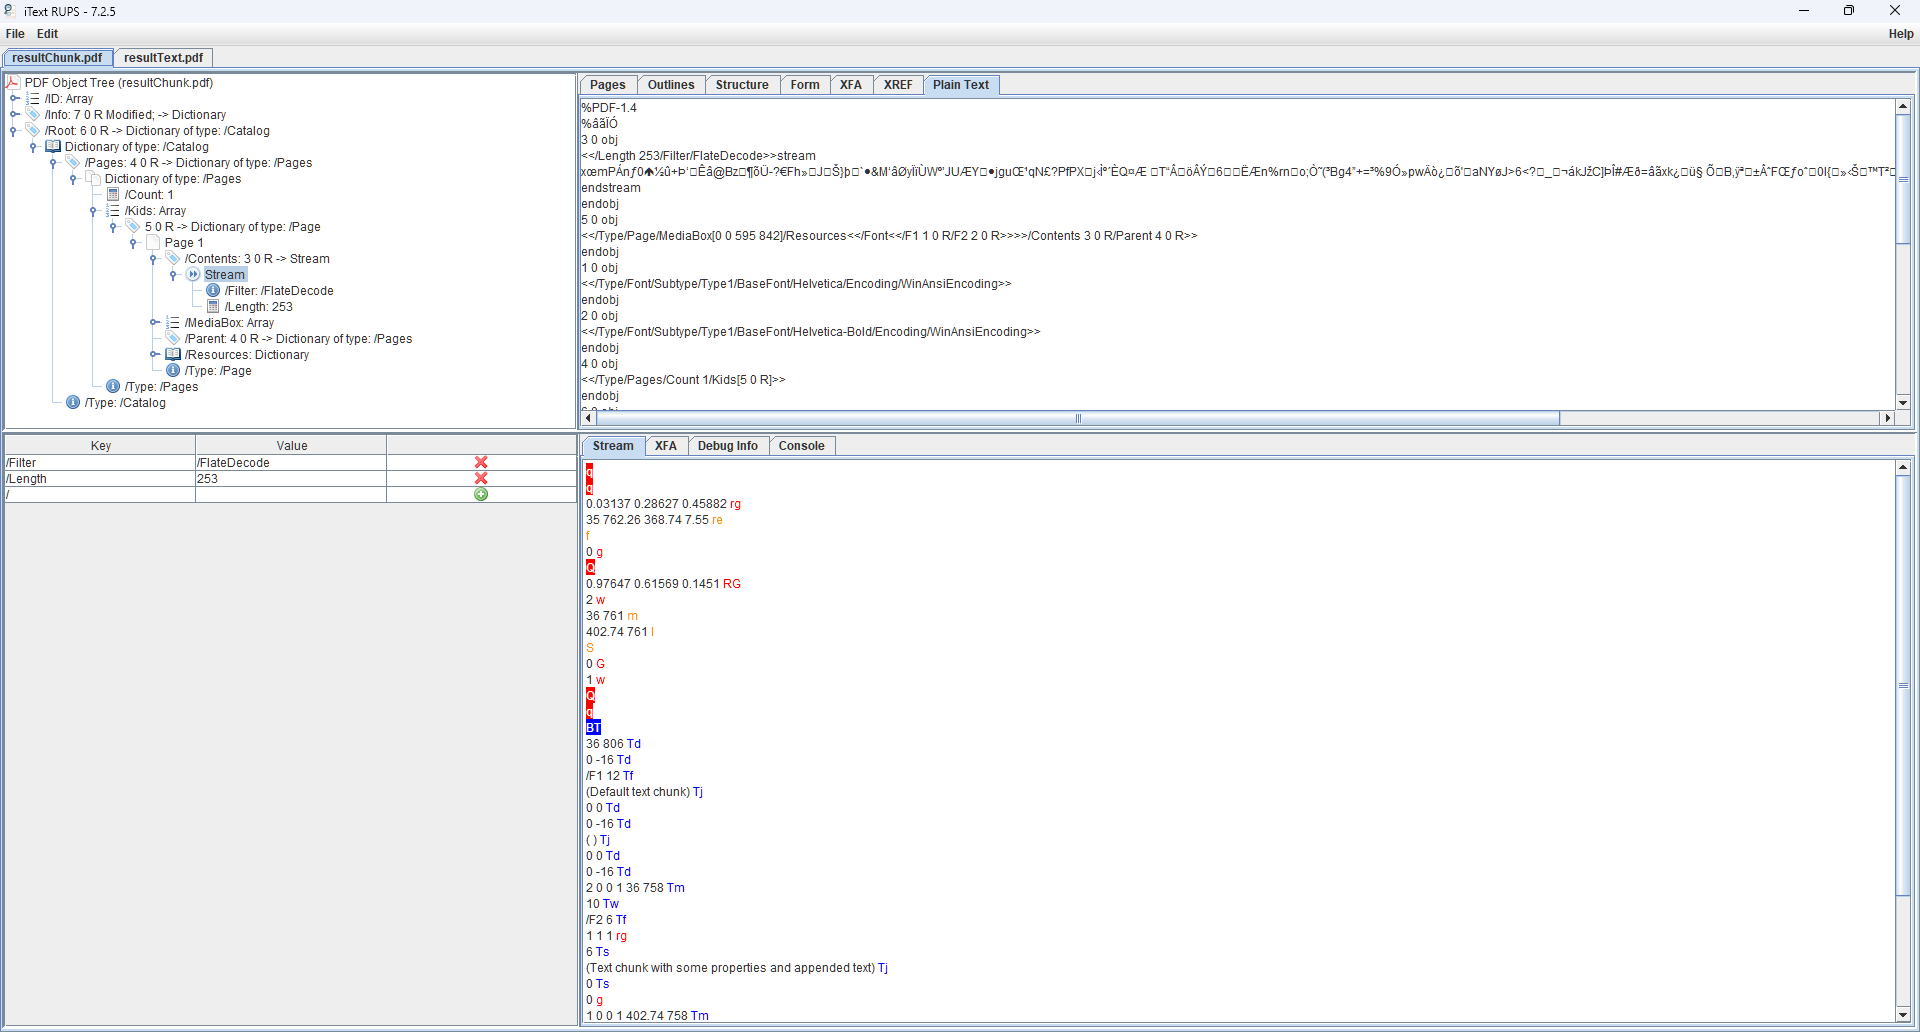Click the calculator icon beside /Count: 1
This screenshot has width=1920, height=1032.
pos(113,194)
